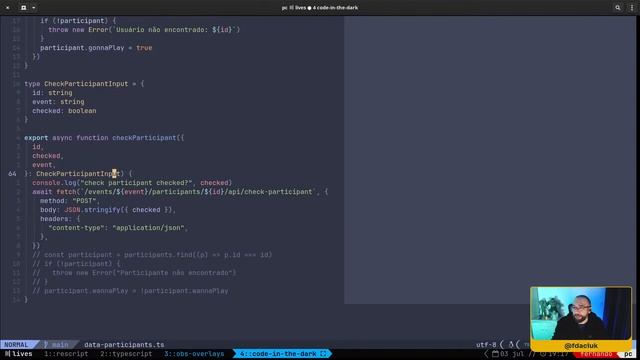The image size is (640, 360).
Task: Click the console.log call line
Action: click(x=132, y=183)
